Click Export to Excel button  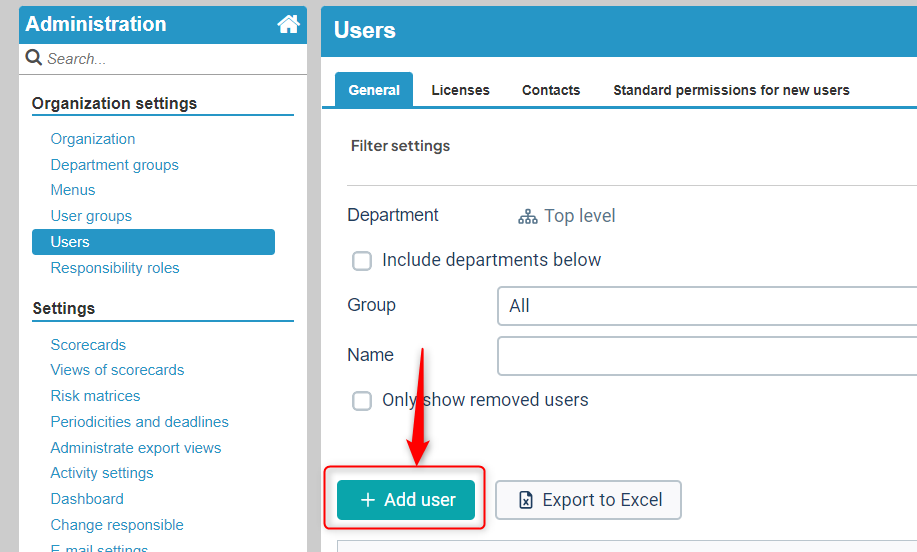point(588,500)
